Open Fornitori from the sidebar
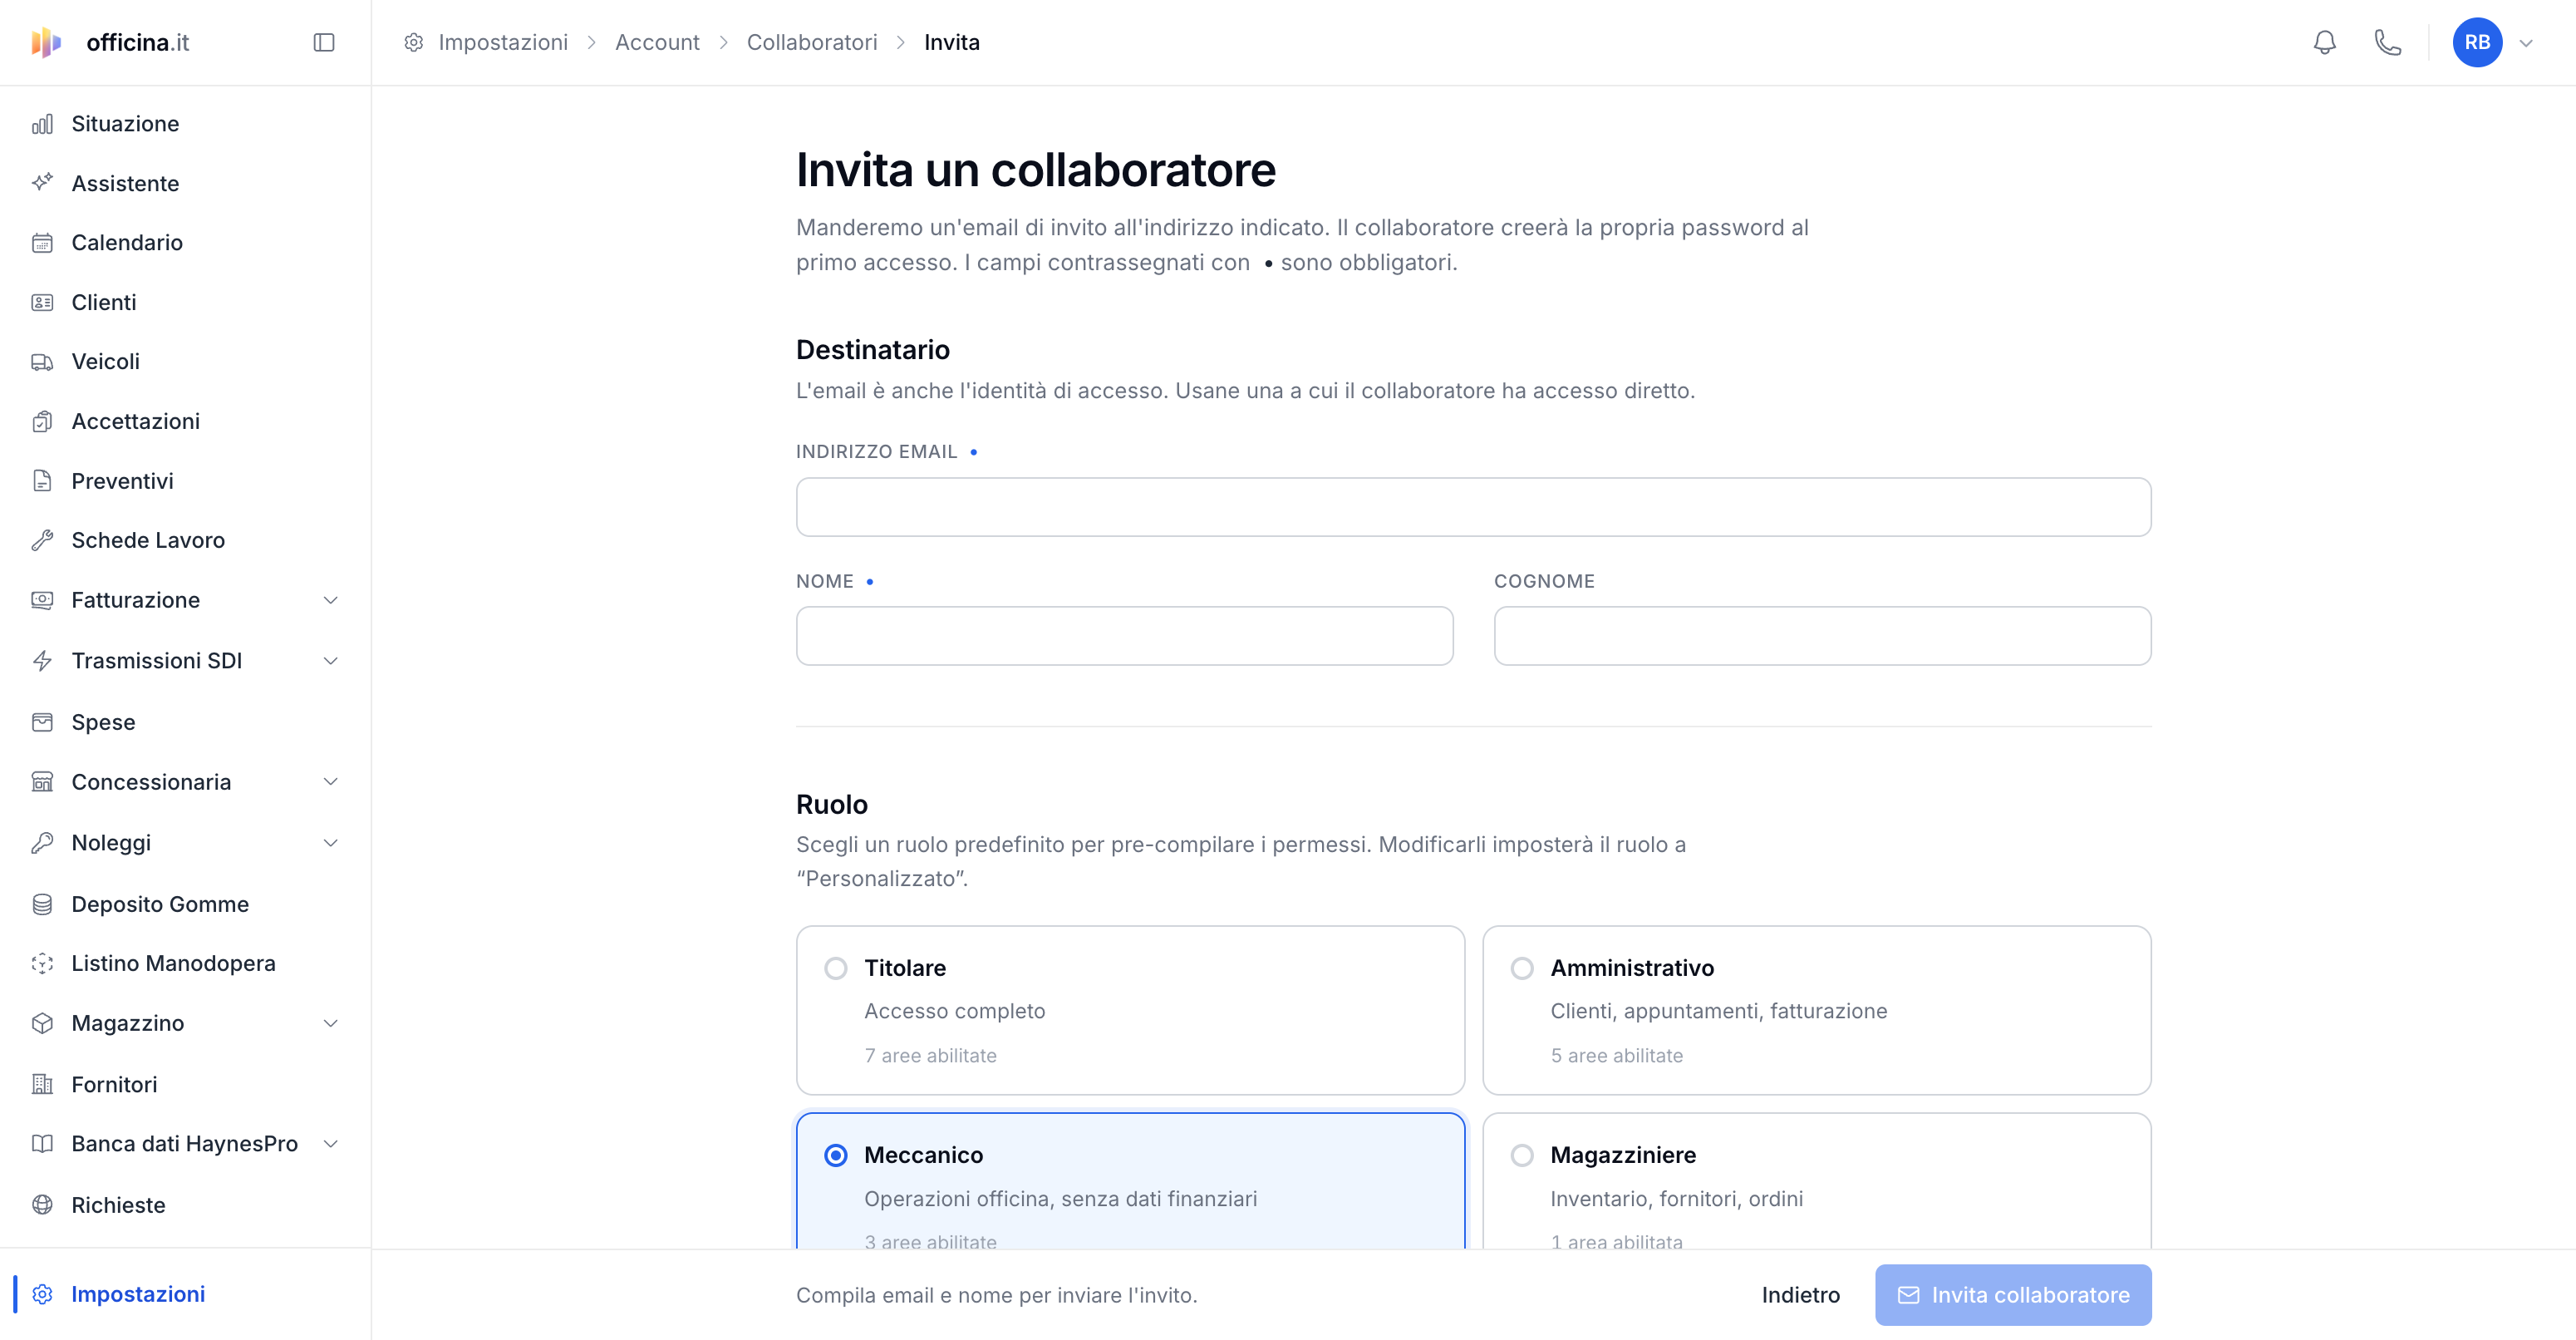This screenshot has width=2576, height=1340. tap(185, 1084)
